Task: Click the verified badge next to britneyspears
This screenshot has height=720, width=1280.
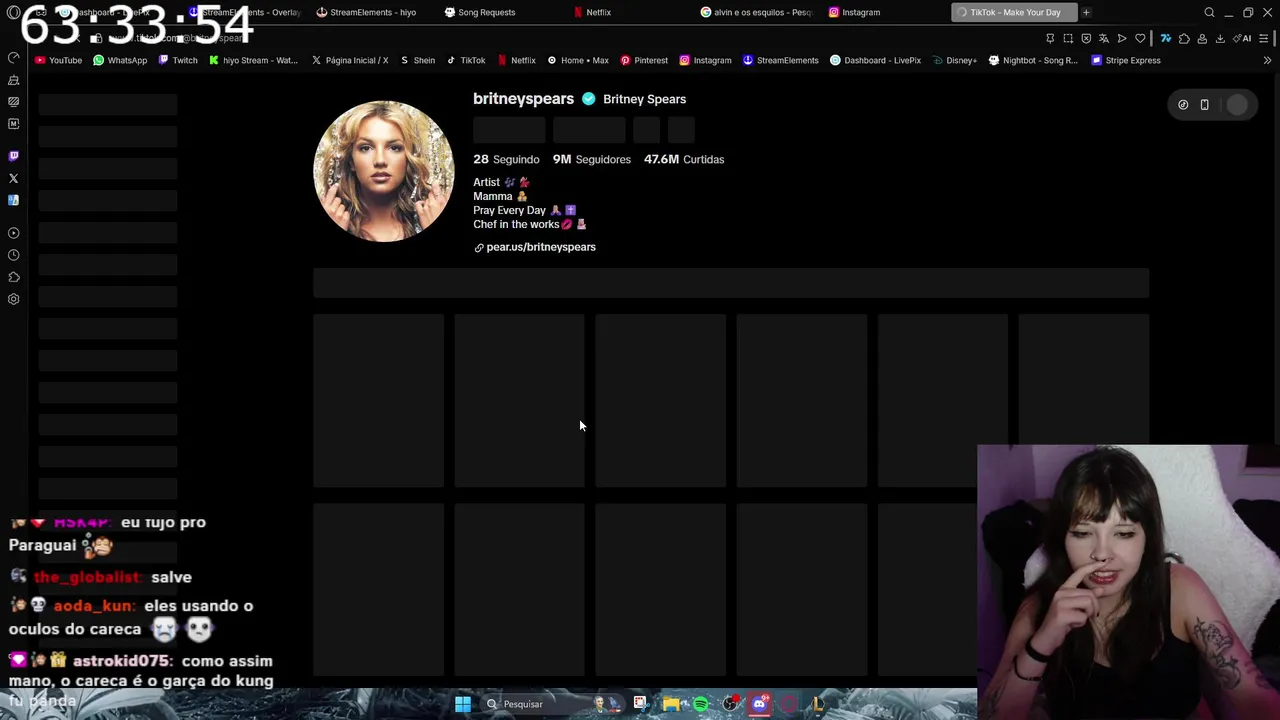Action: coord(588,99)
